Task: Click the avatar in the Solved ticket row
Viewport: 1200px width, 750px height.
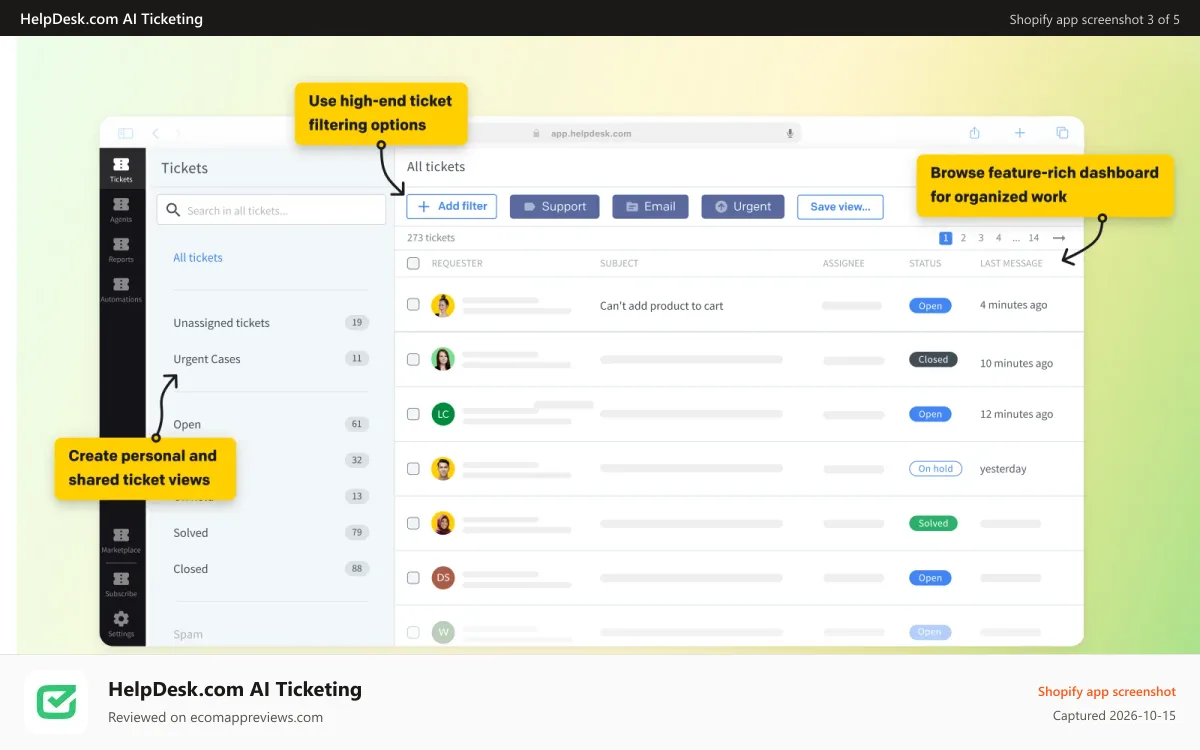Action: tap(443, 523)
